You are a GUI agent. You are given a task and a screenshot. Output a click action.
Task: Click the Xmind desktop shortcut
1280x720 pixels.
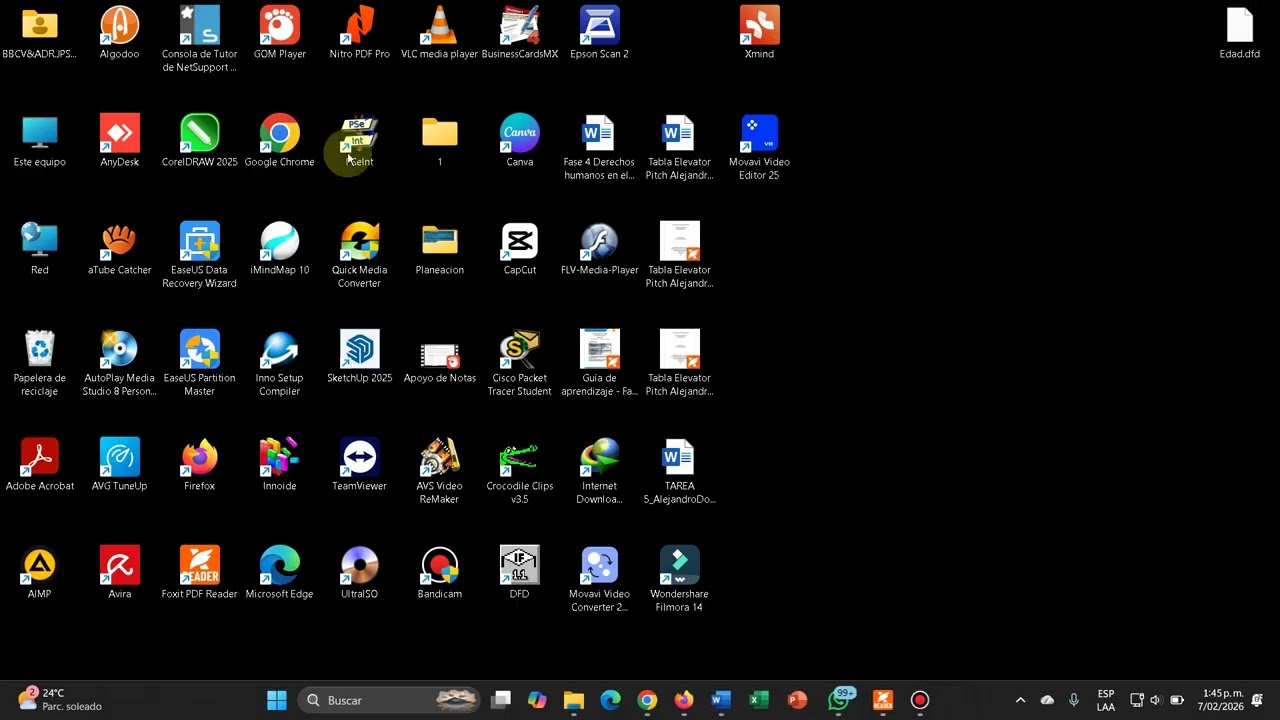pyautogui.click(x=759, y=25)
